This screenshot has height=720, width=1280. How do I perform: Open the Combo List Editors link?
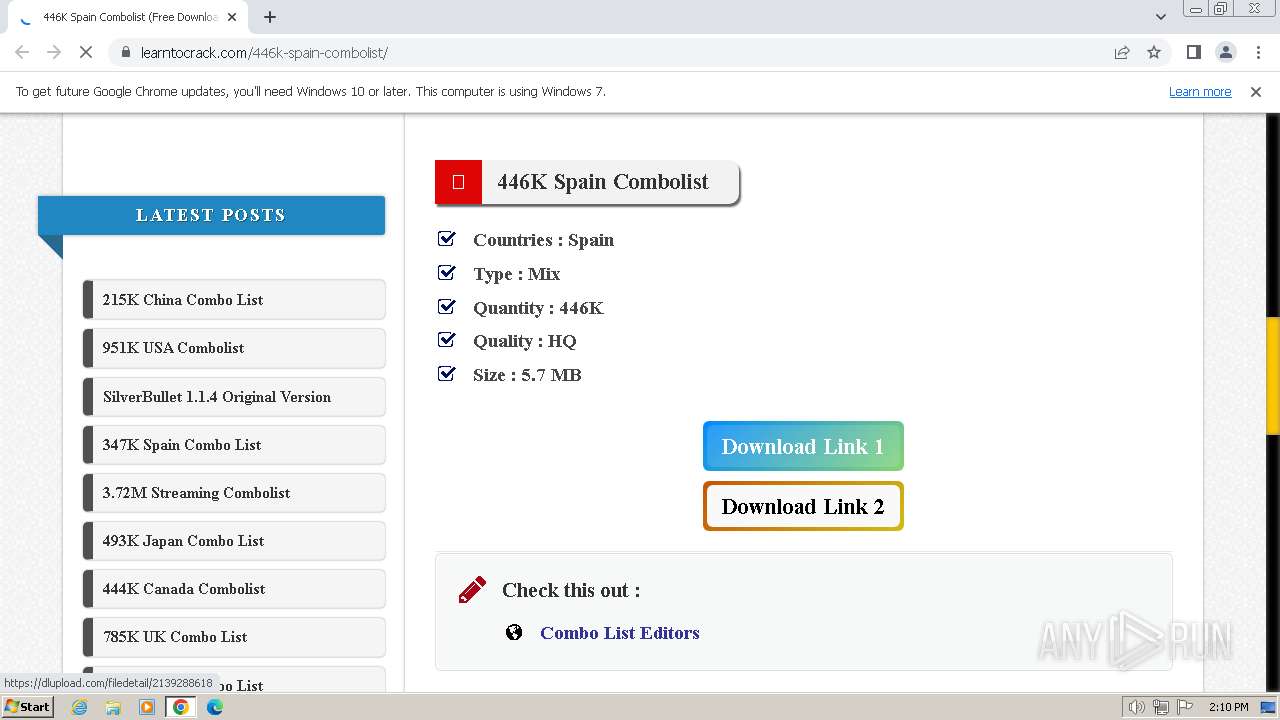tap(620, 633)
